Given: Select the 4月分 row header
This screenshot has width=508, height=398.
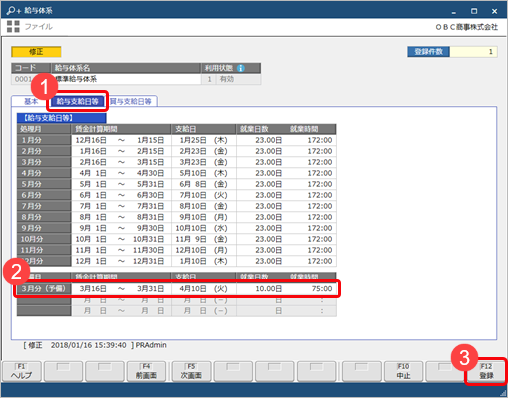Looking at the screenshot, I should [x=44, y=173].
